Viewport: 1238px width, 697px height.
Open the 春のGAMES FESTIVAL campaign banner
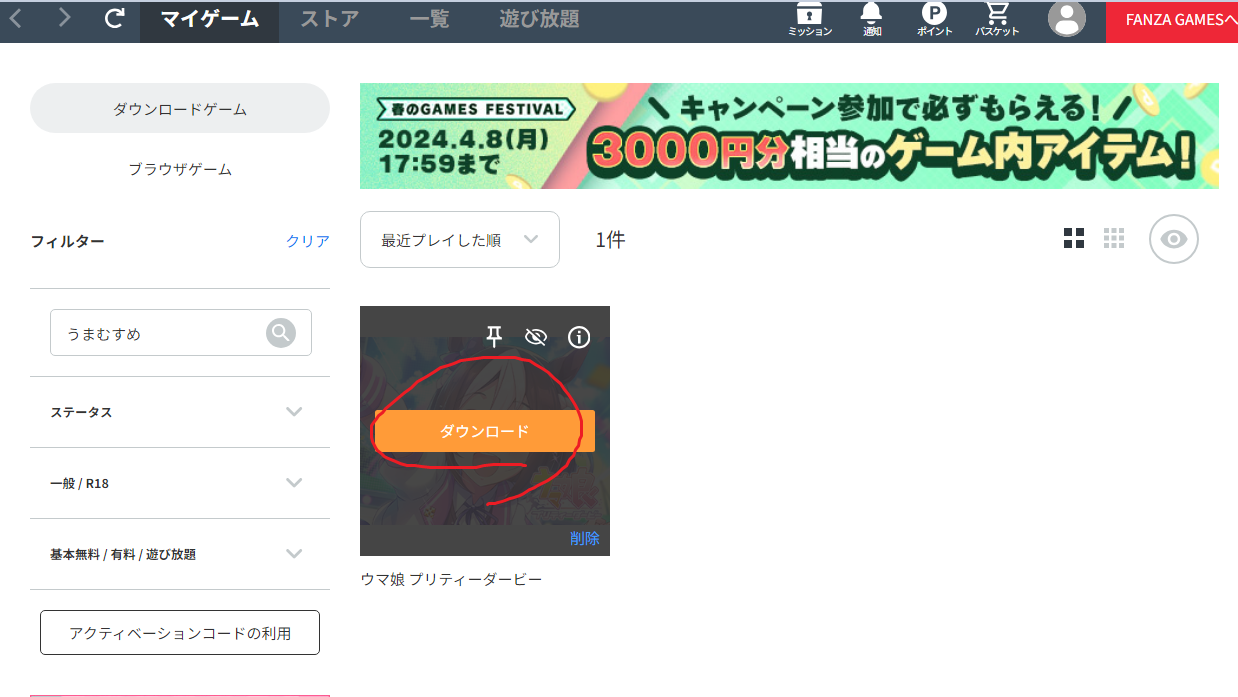coord(789,136)
